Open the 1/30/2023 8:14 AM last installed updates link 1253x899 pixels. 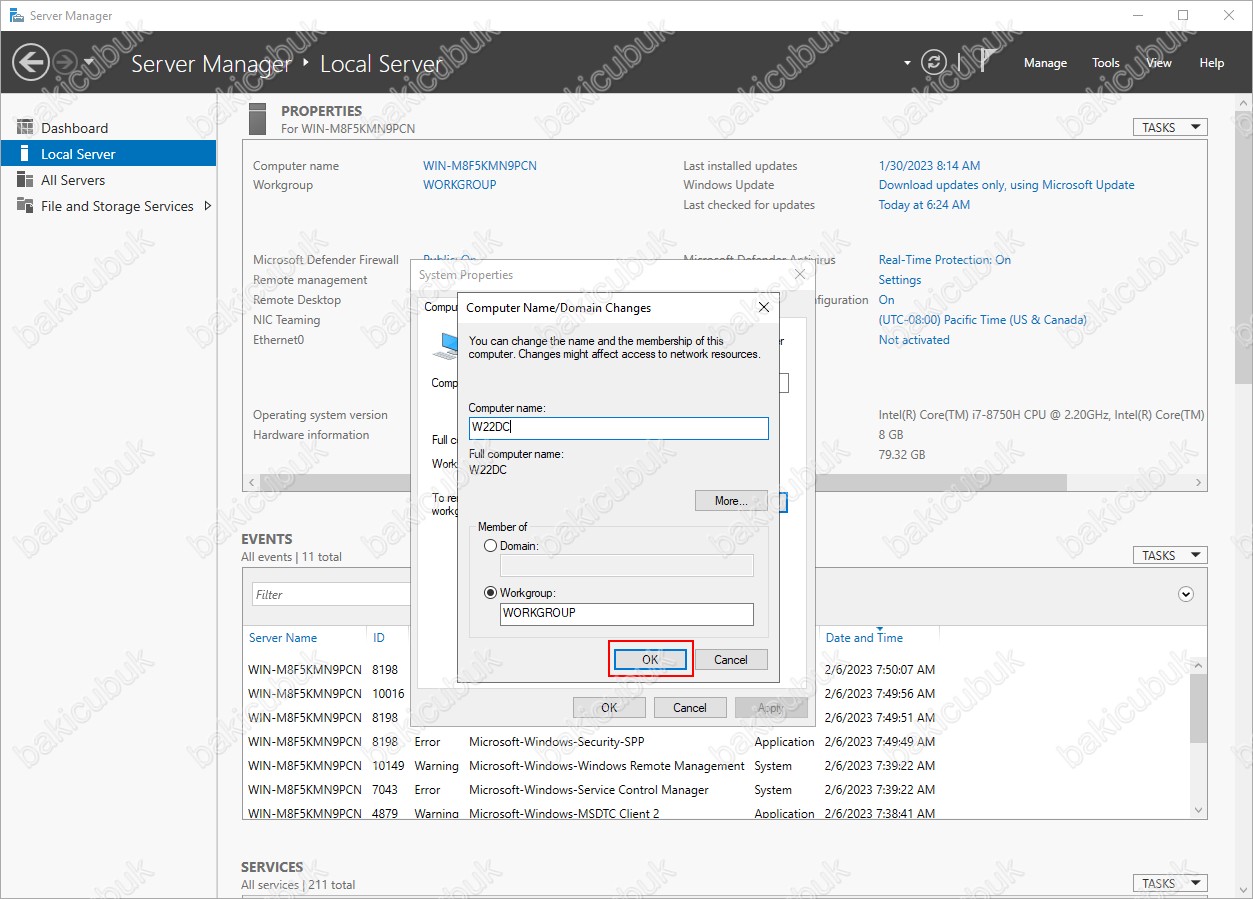(929, 166)
